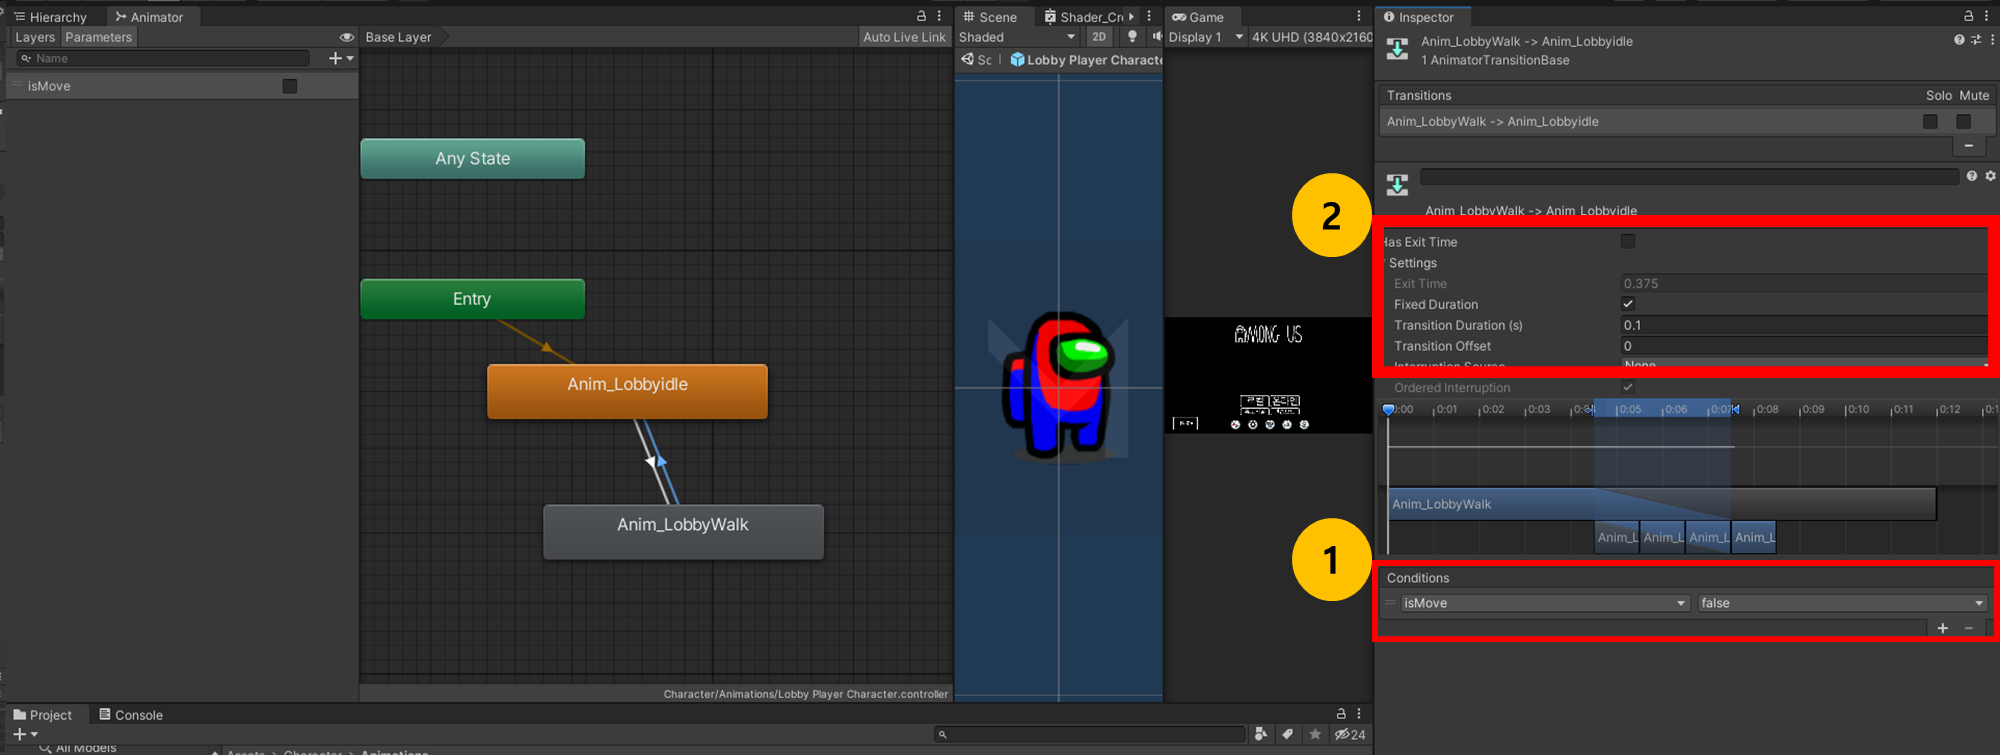Click the Animator panel lock icon

[x=921, y=16]
